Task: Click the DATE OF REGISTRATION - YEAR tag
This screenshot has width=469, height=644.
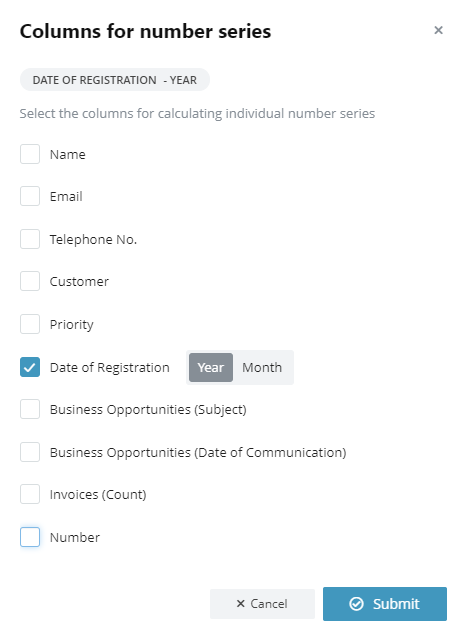Action: (115, 80)
